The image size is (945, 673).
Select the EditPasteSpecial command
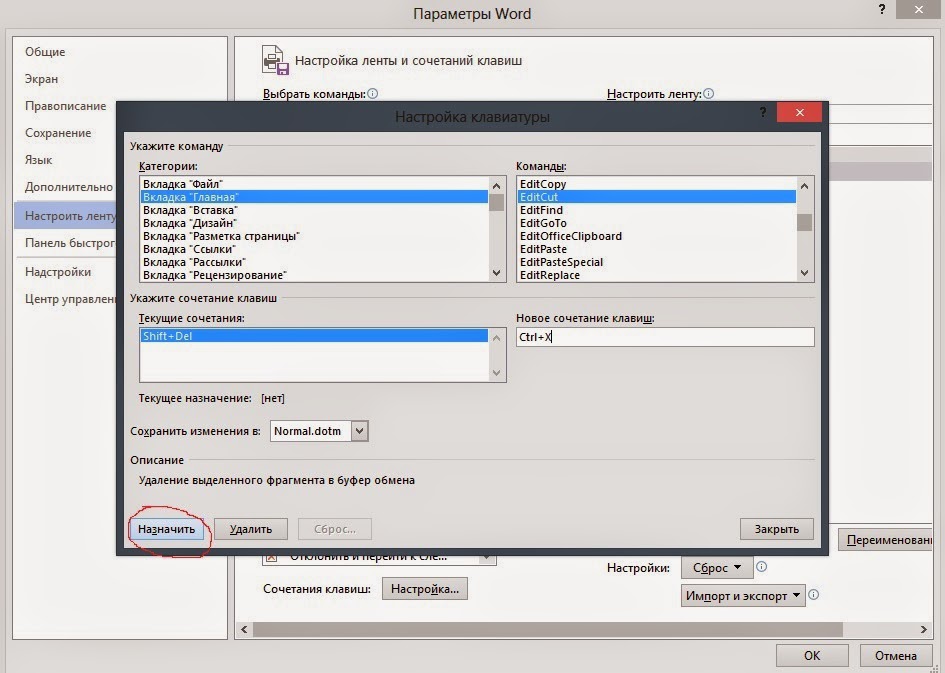click(x=656, y=262)
